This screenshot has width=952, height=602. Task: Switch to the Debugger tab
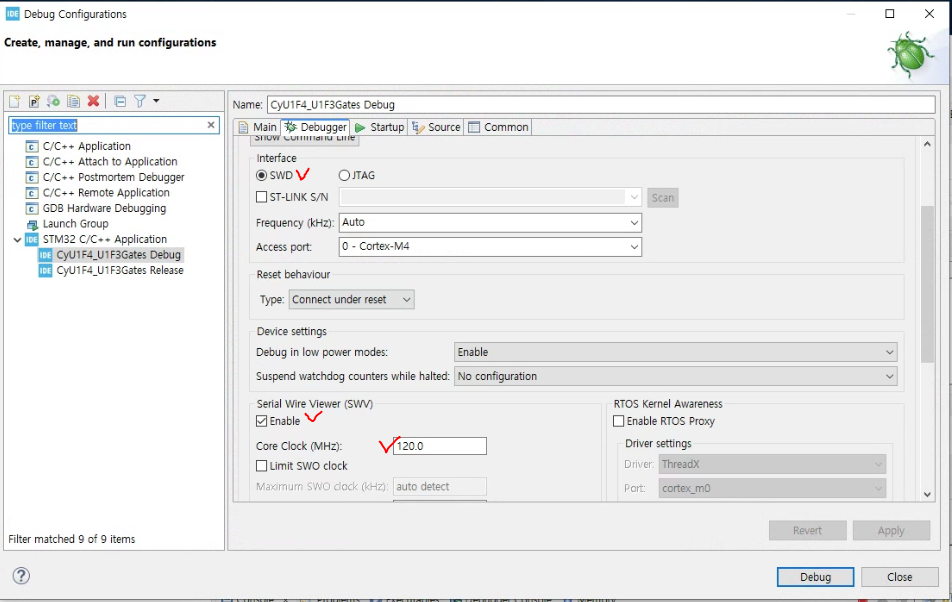[315, 127]
